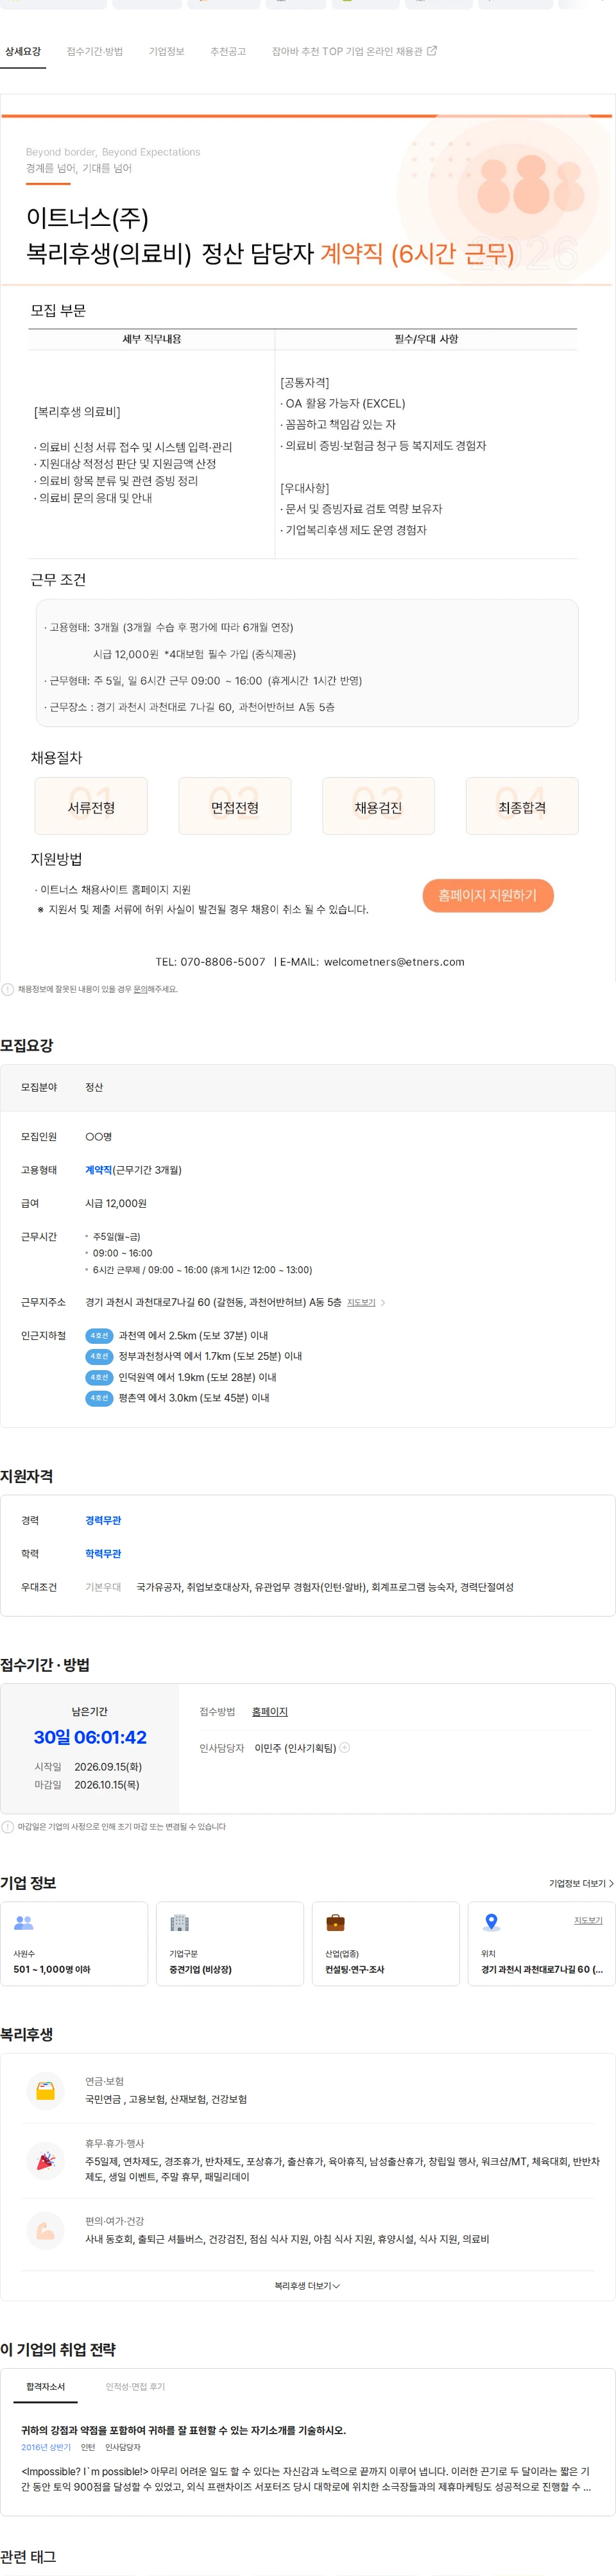Image resolution: width=616 pixels, height=2576 pixels.
Task: Click the 남은기간 30일 countdown text
Action: pyautogui.click(x=90, y=1737)
